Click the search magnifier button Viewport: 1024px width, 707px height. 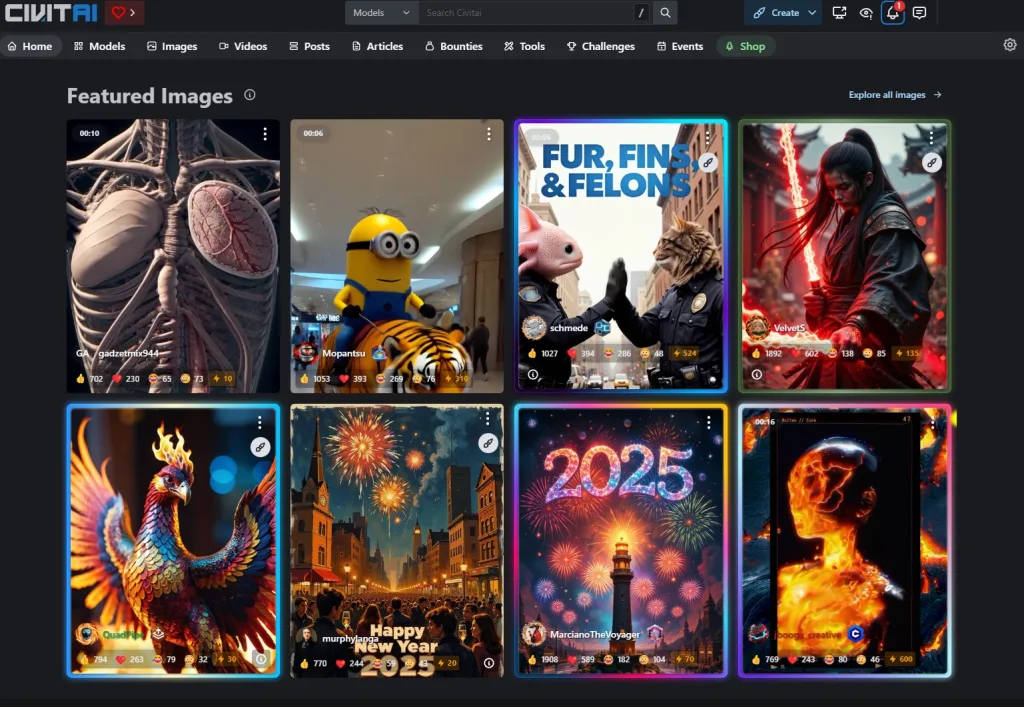(x=665, y=13)
